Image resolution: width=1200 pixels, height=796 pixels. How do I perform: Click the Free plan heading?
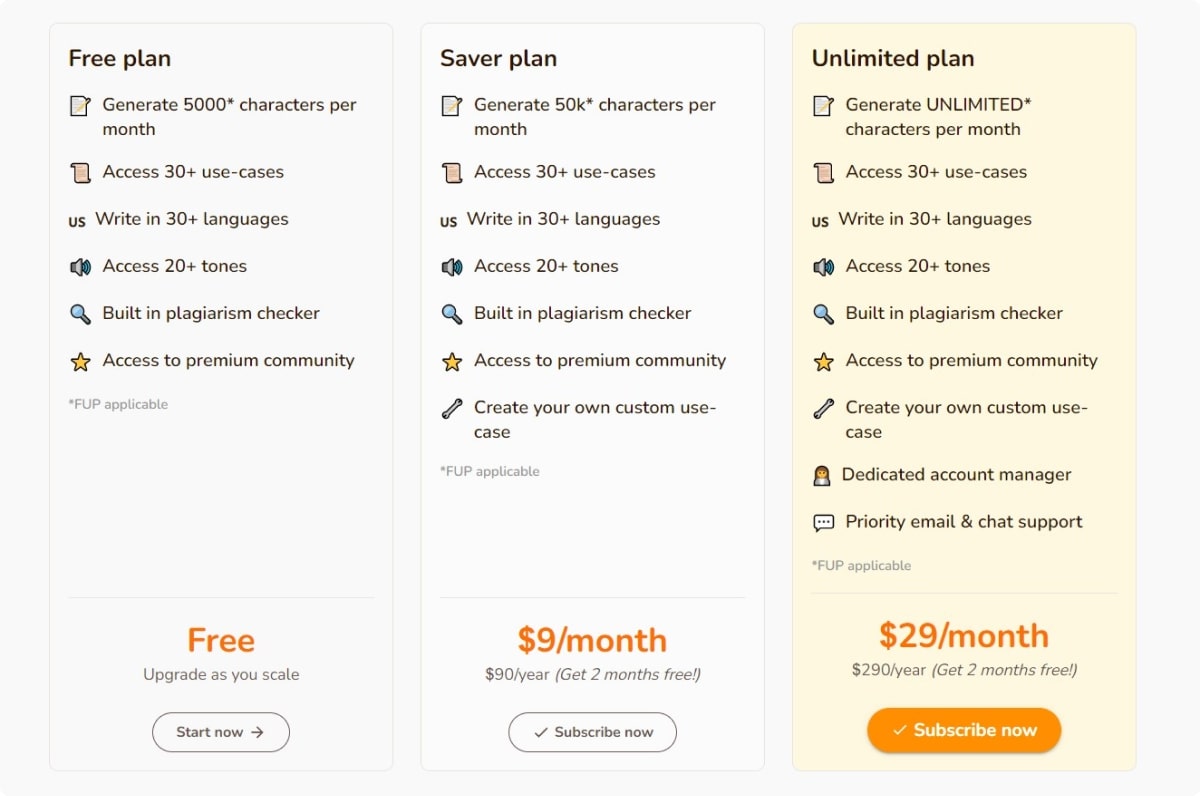tap(120, 59)
